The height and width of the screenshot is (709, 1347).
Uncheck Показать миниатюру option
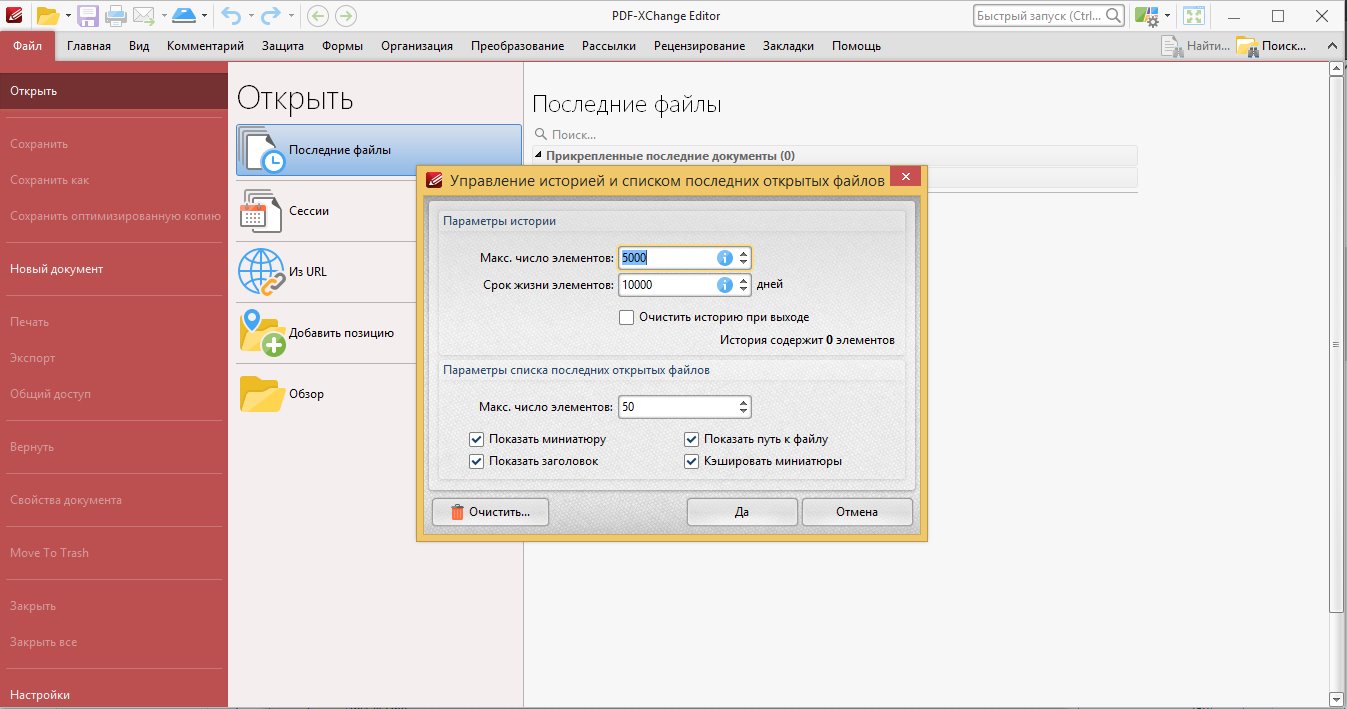(477, 439)
